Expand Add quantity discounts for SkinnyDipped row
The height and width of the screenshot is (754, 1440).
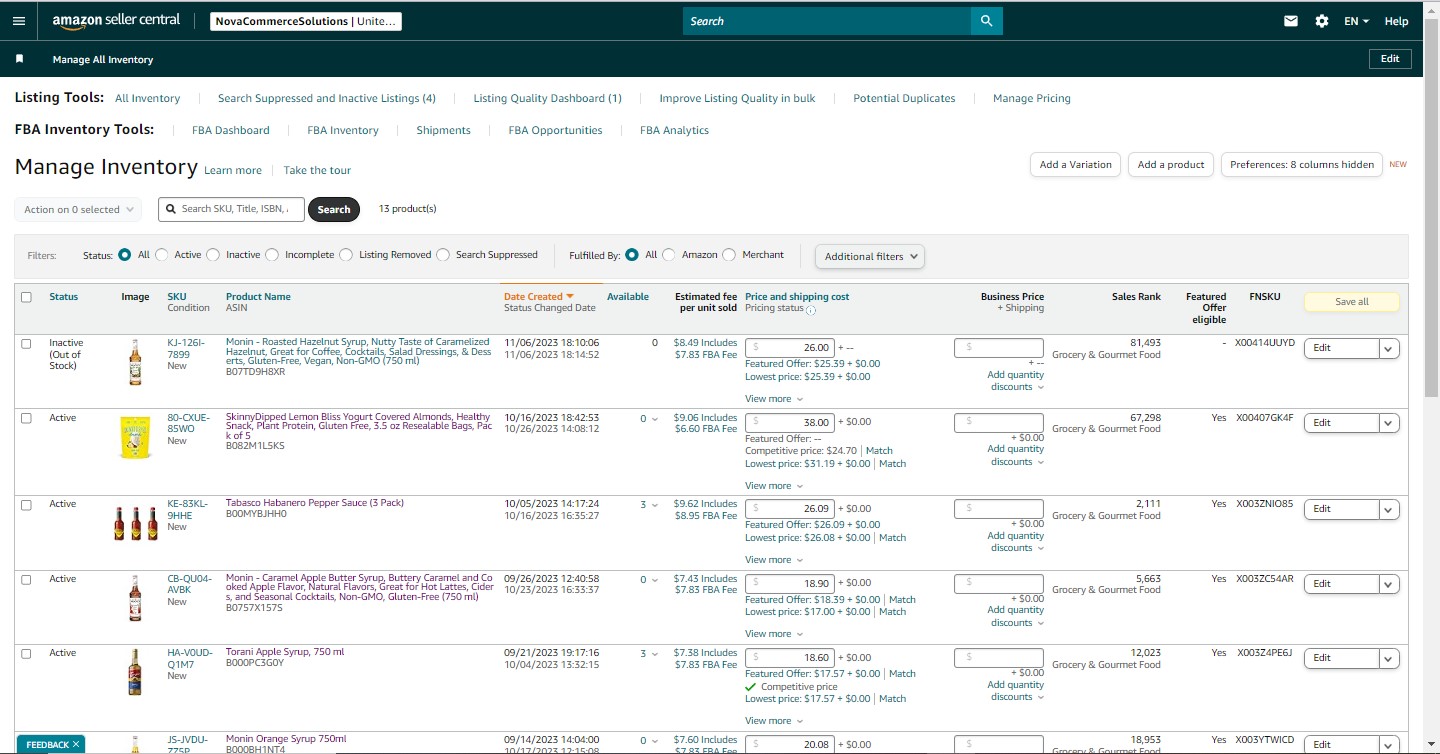point(1015,456)
